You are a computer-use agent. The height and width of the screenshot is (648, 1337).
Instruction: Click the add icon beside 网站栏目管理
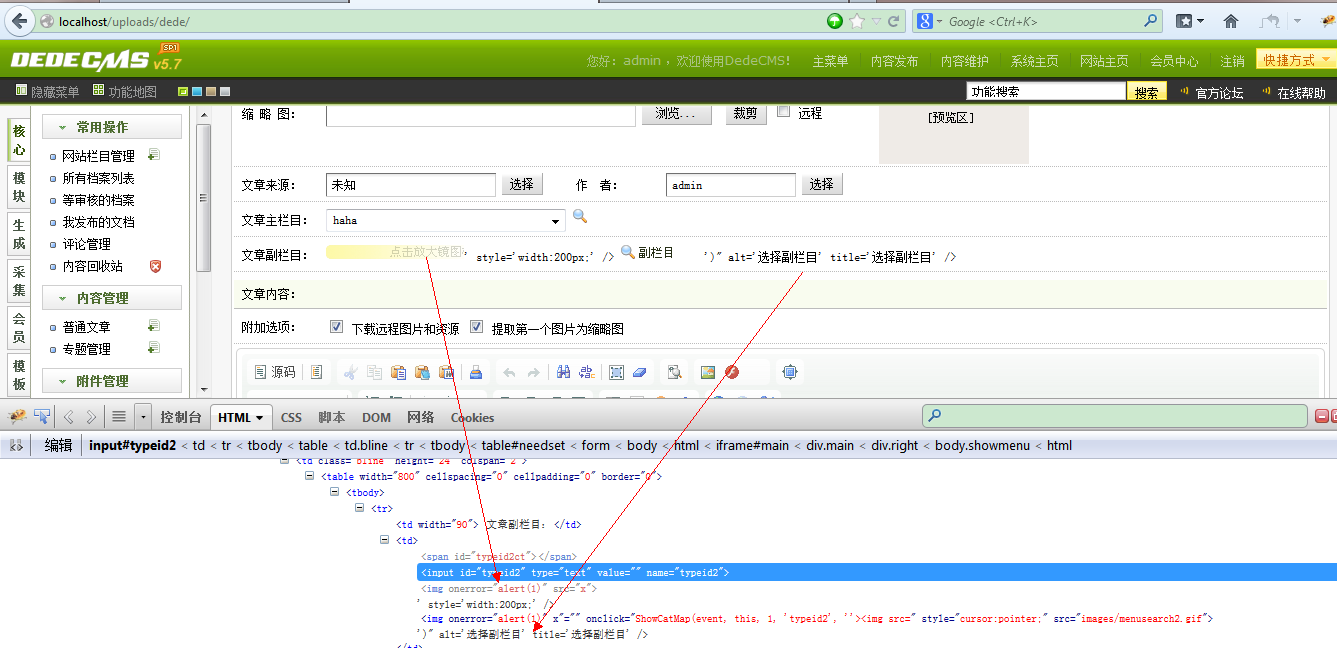154,155
